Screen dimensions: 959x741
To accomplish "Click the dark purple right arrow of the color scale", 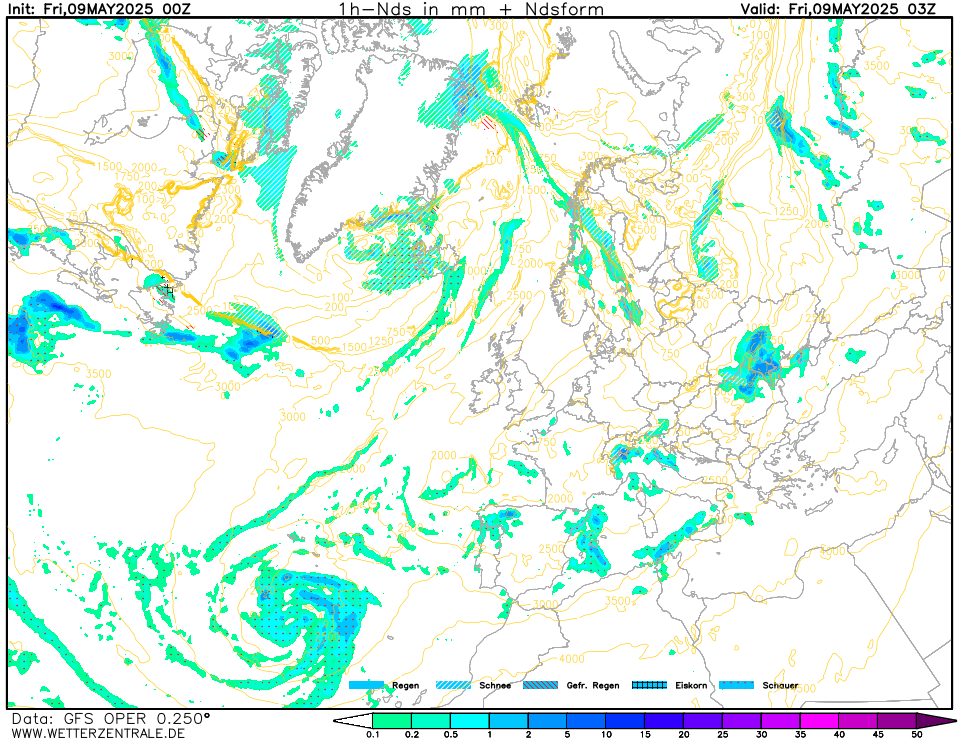I will pyautogui.click(x=935, y=720).
